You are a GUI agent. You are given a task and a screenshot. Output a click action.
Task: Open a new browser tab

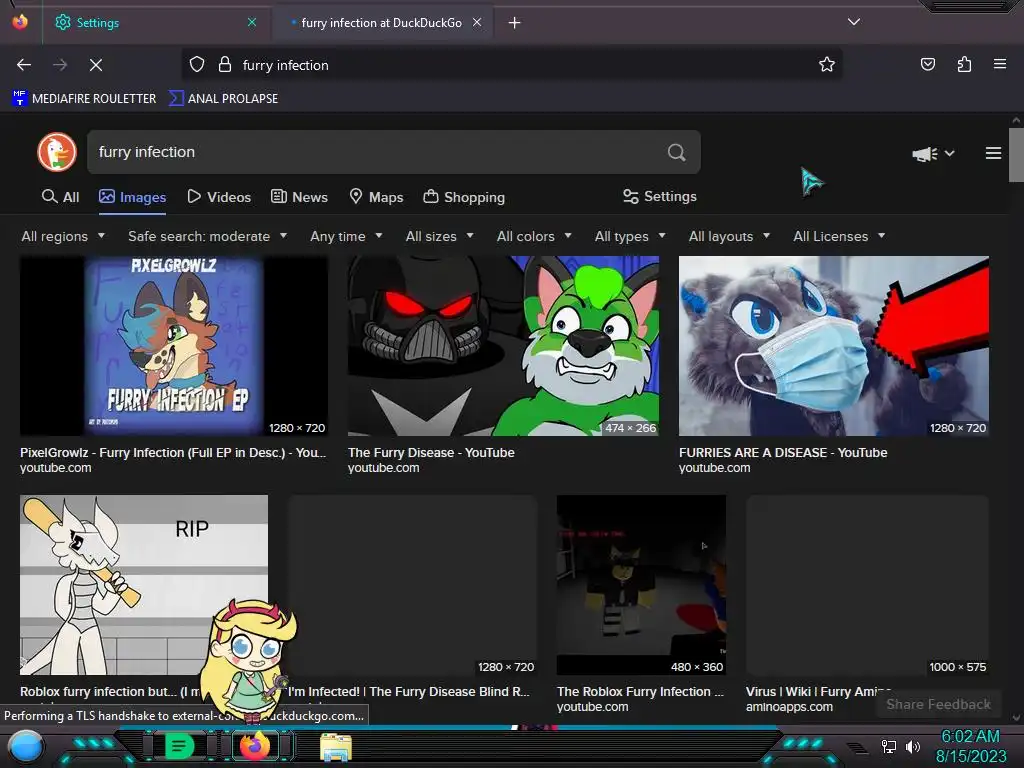point(515,23)
